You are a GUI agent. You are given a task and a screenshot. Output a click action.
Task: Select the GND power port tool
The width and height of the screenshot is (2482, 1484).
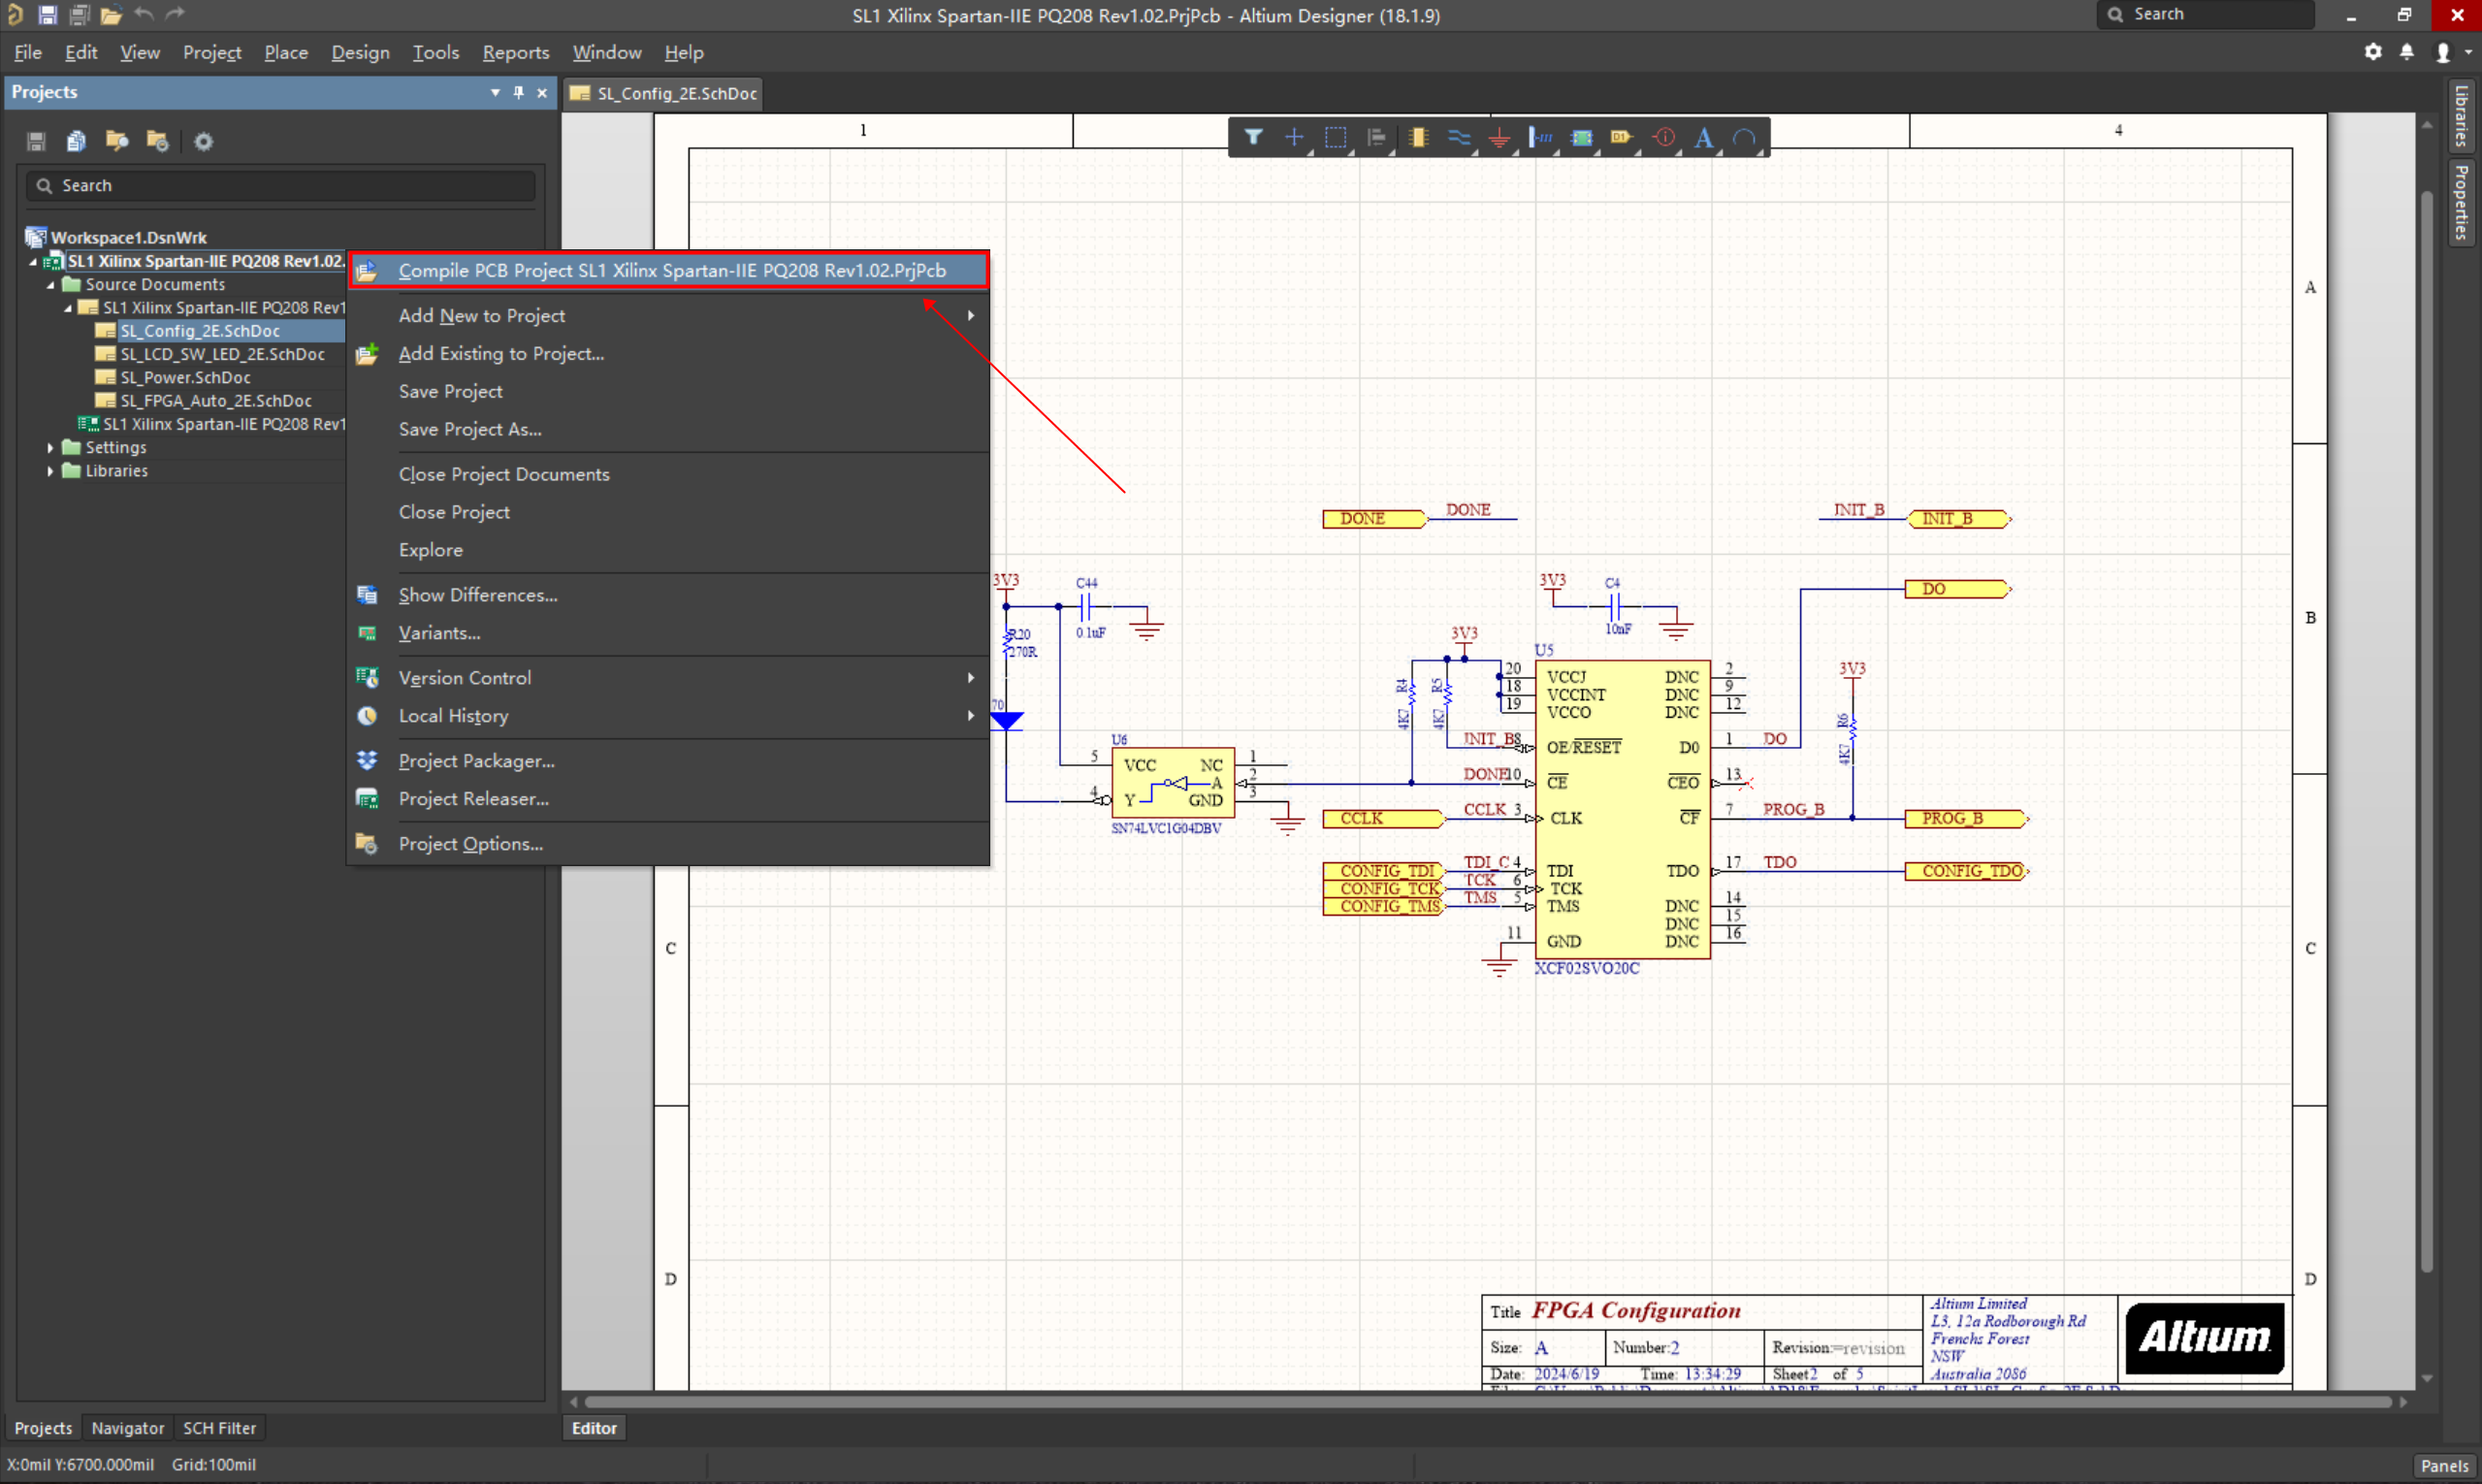point(1499,137)
